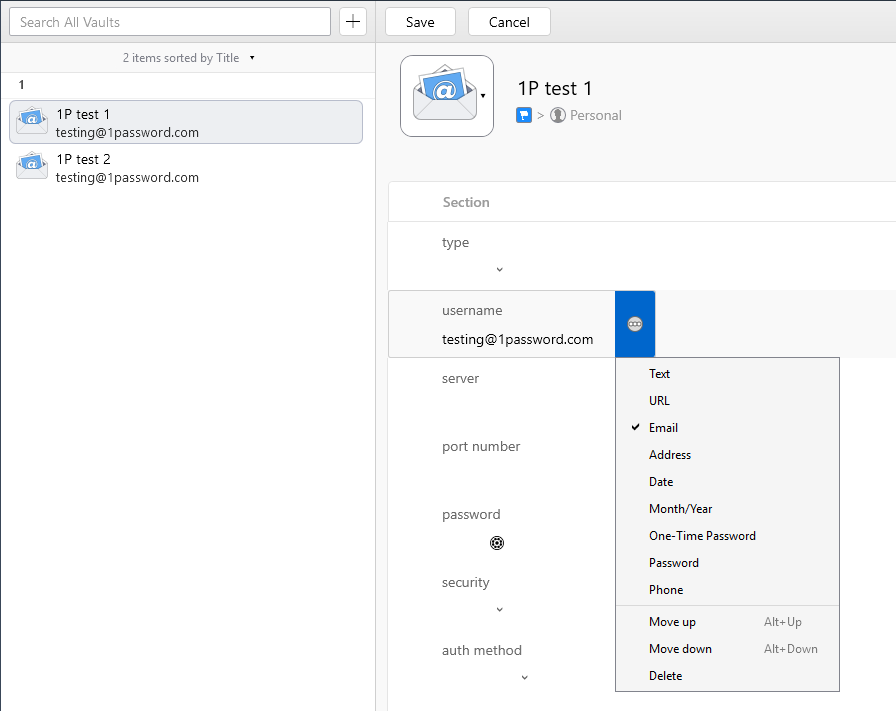Image resolution: width=896 pixels, height=711 pixels.
Task: Click the 1P test 1 title field
Action: (555, 89)
